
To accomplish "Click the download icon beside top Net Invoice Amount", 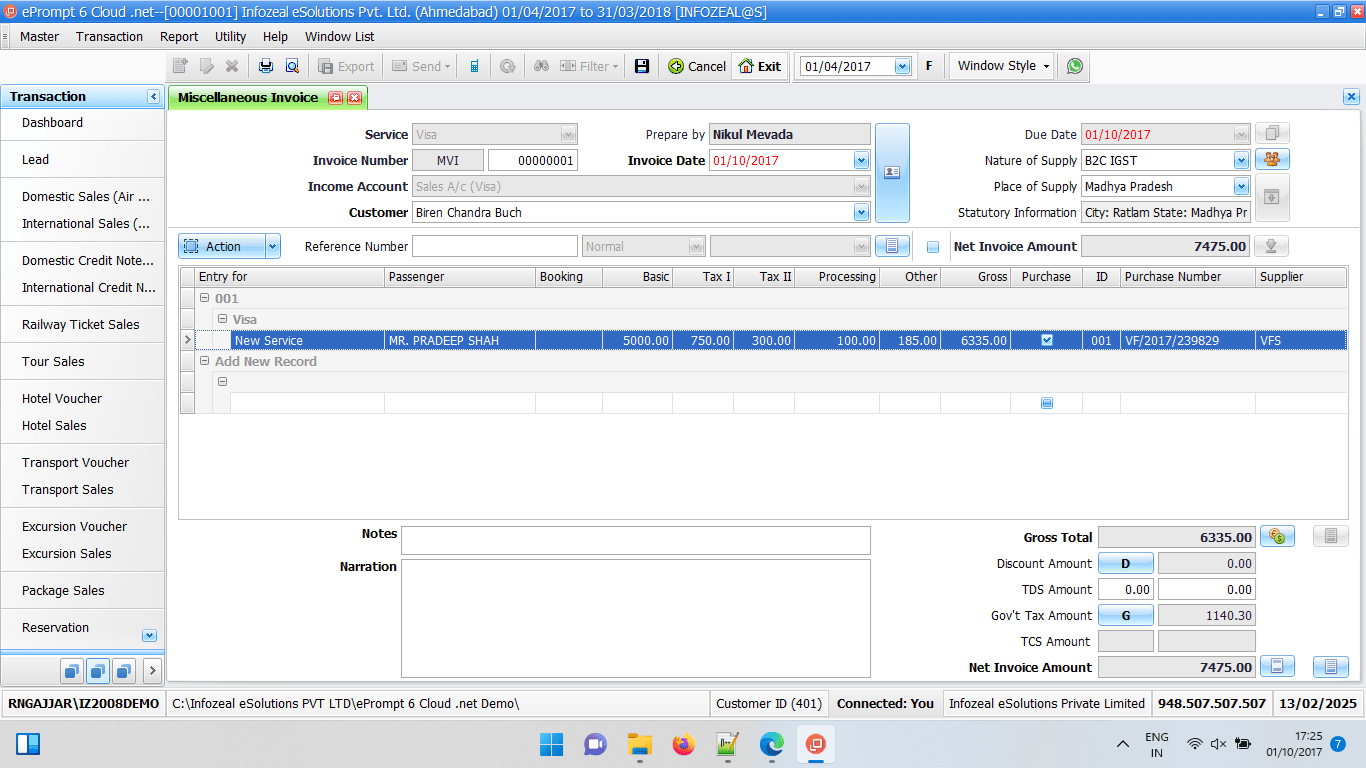I will 1271,246.
